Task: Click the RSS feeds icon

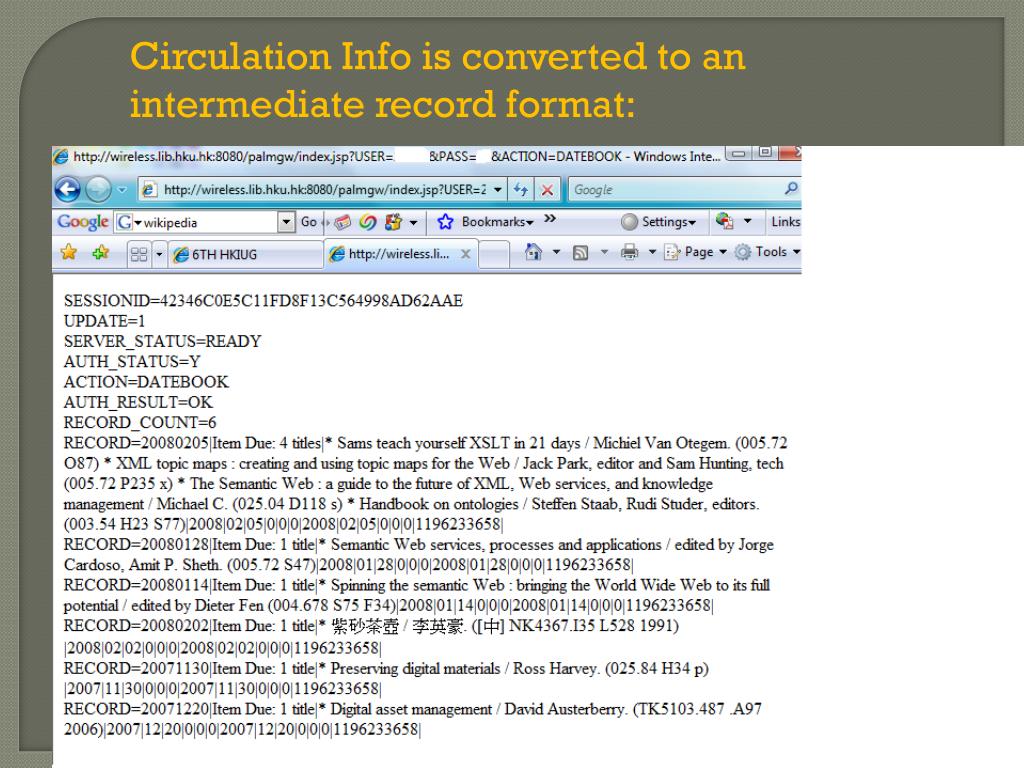Action: point(580,253)
